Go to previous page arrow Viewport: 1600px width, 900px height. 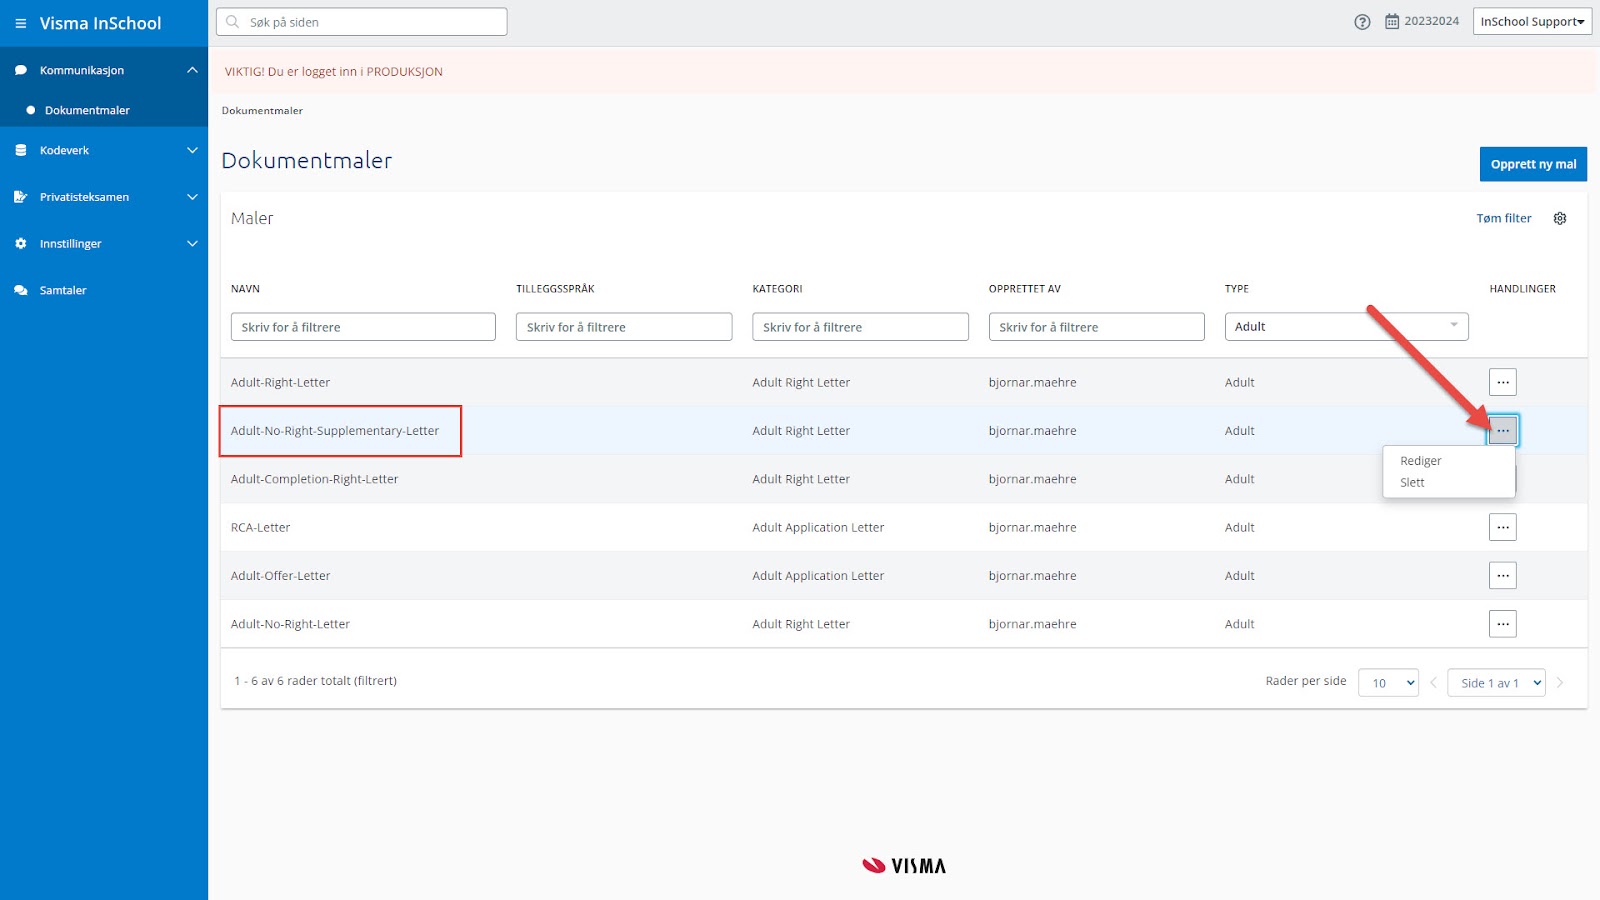coord(1433,683)
